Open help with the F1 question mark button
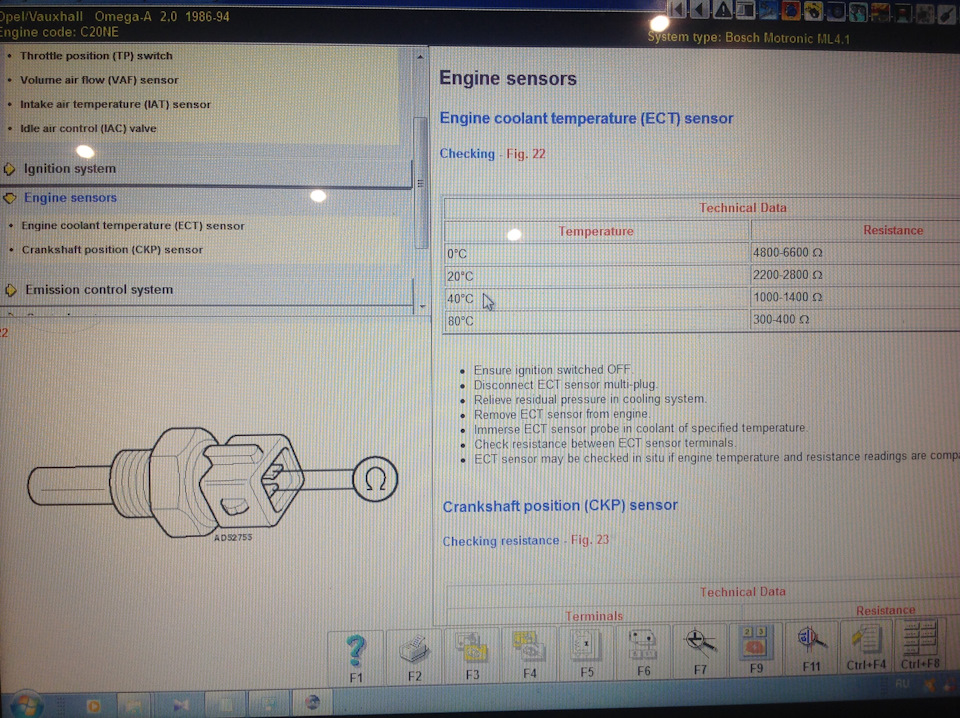The height and width of the screenshot is (718, 960). [x=356, y=657]
